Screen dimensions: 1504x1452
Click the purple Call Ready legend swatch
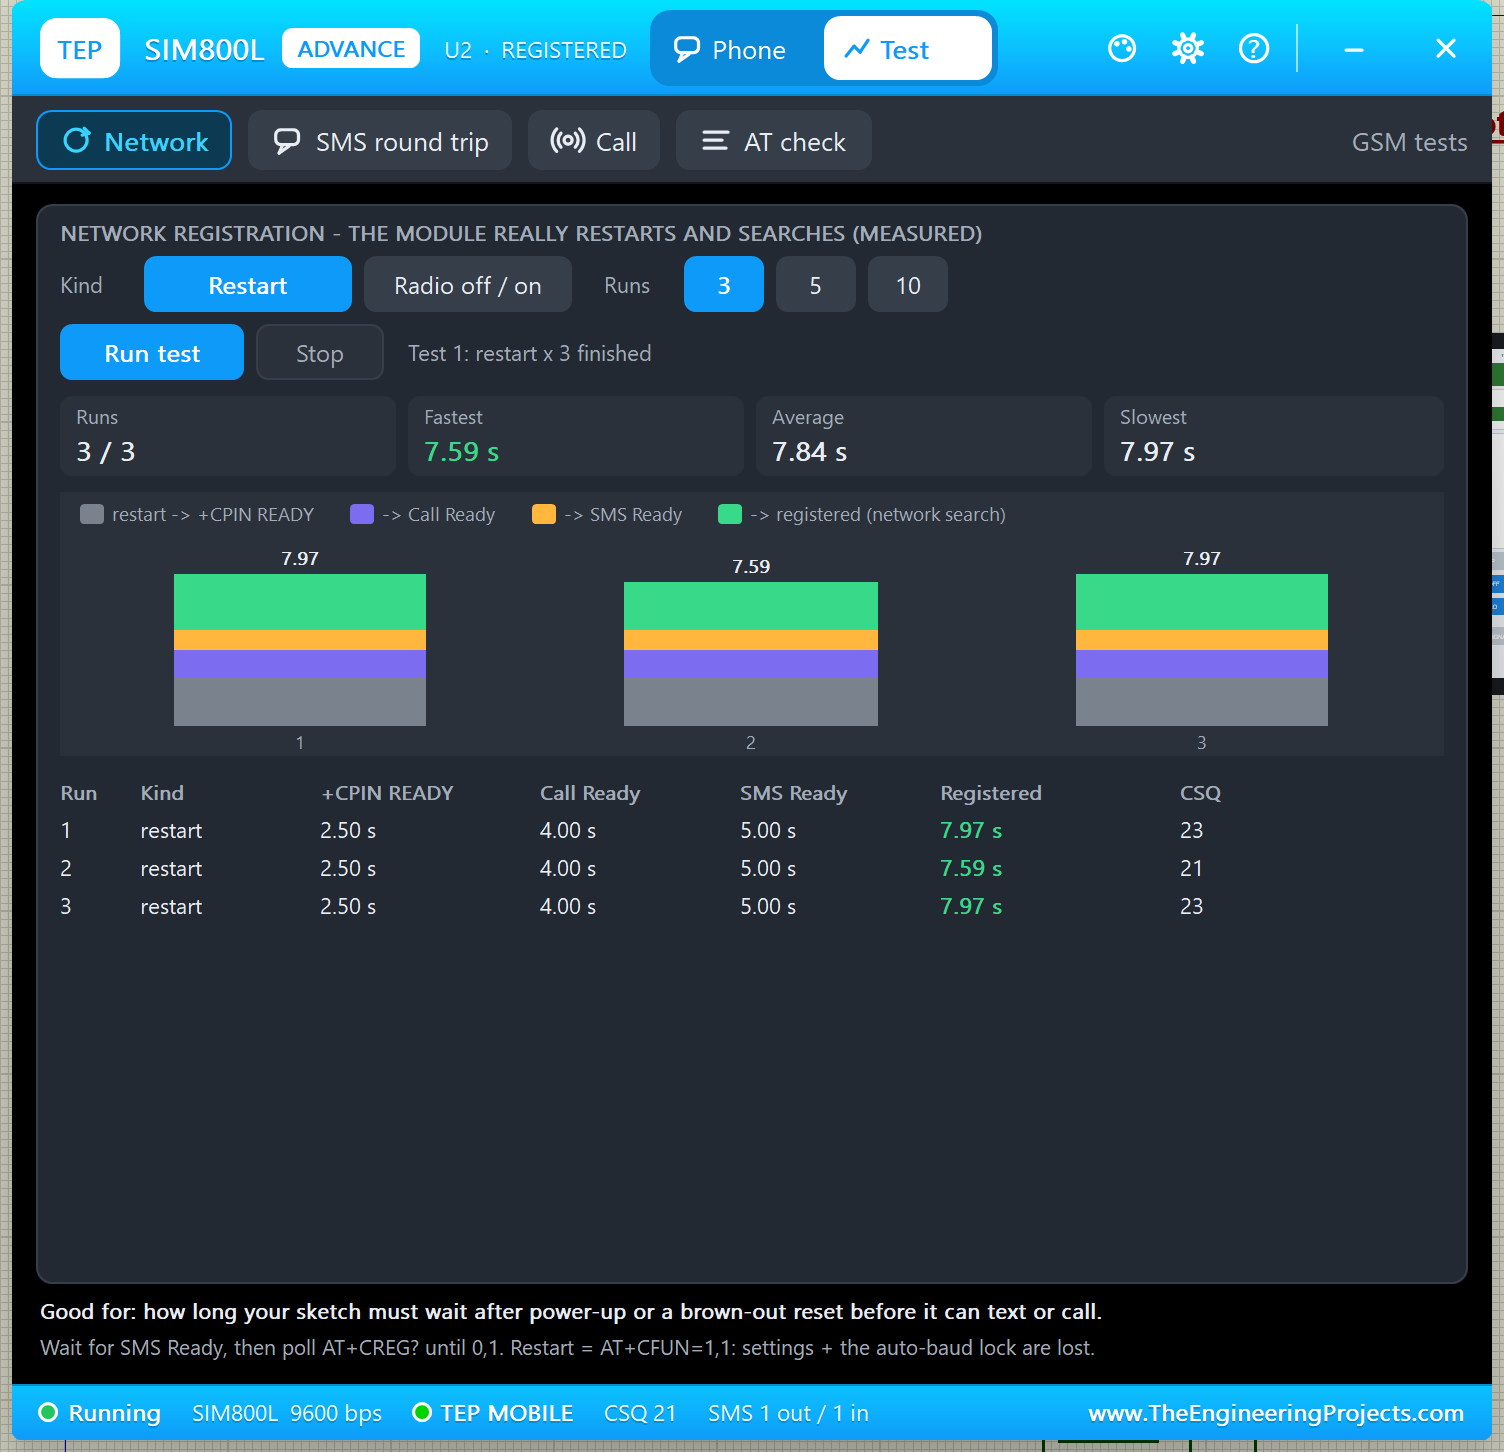pyautogui.click(x=362, y=514)
